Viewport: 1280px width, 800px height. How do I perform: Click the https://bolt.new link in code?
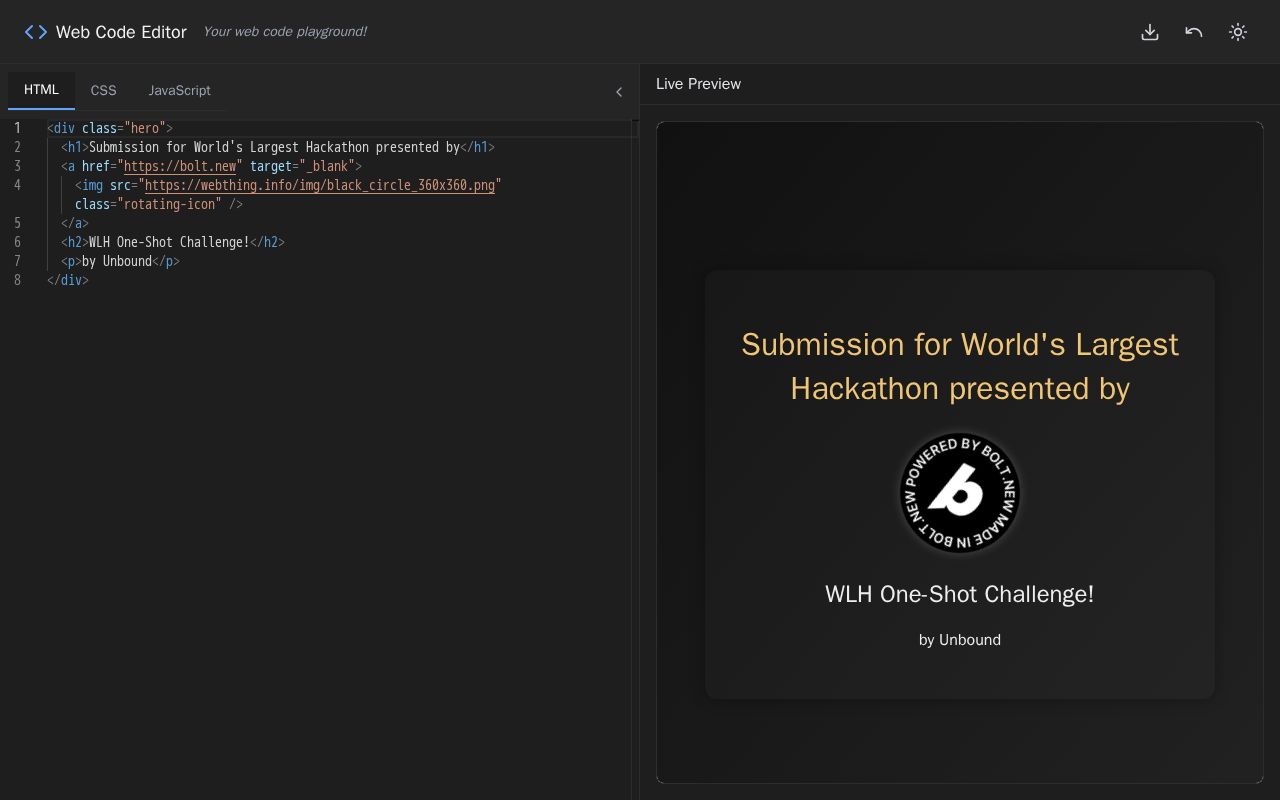[x=180, y=166]
